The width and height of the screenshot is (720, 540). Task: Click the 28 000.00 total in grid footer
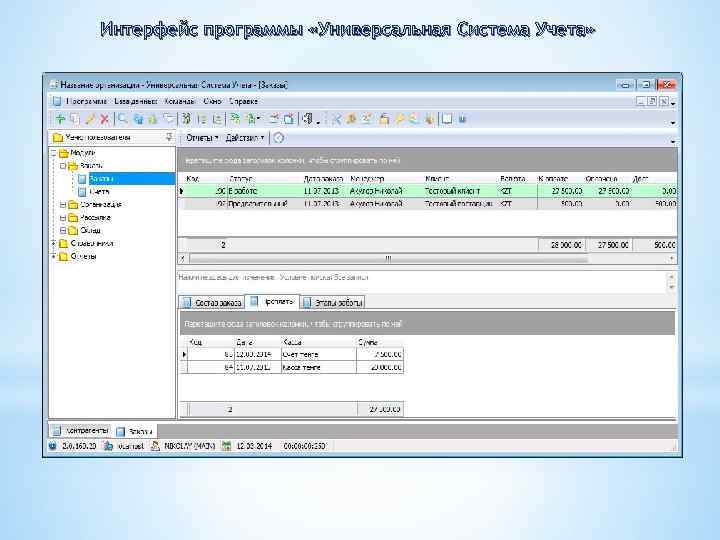pos(562,245)
